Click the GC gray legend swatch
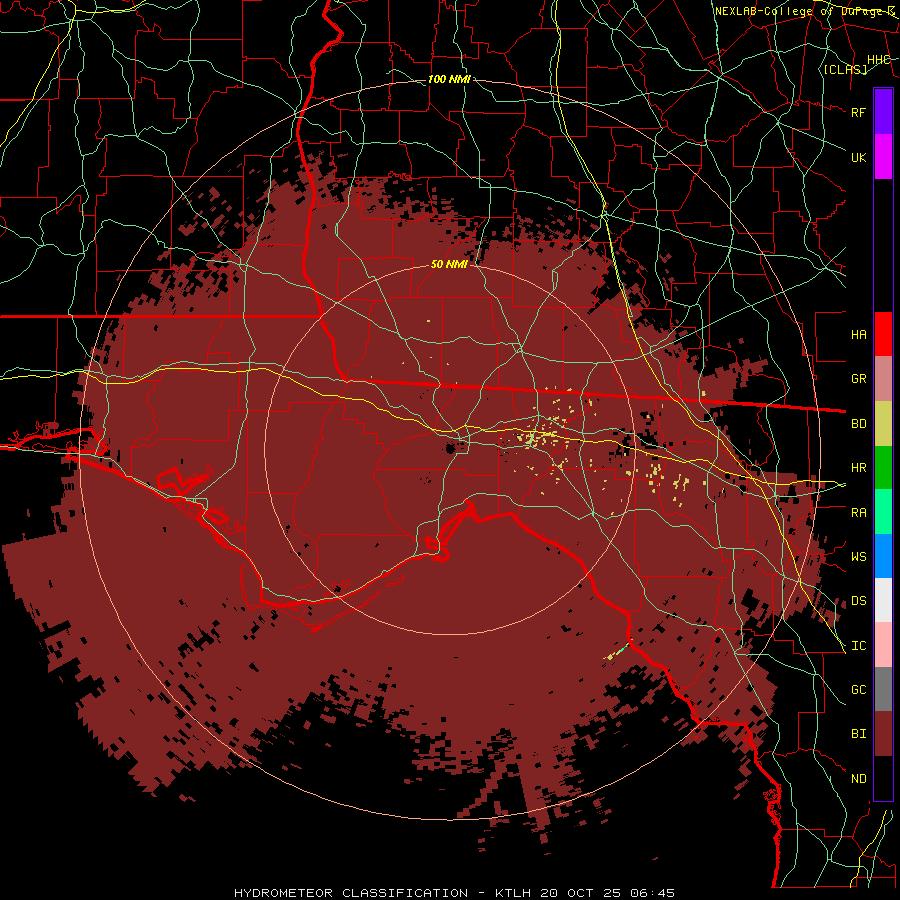This screenshot has height=900, width=900. click(883, 689)
